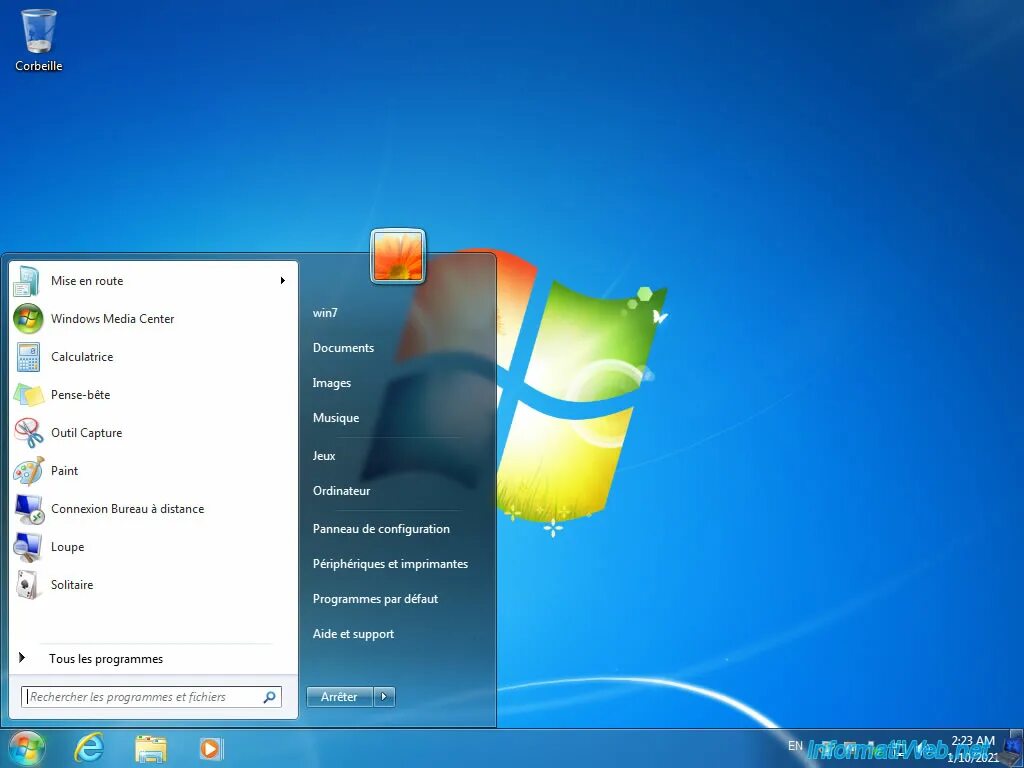Screen dimensions: 1024x768
Task: Open Connexion Bureau à distance icon
Action: (28, 509)
